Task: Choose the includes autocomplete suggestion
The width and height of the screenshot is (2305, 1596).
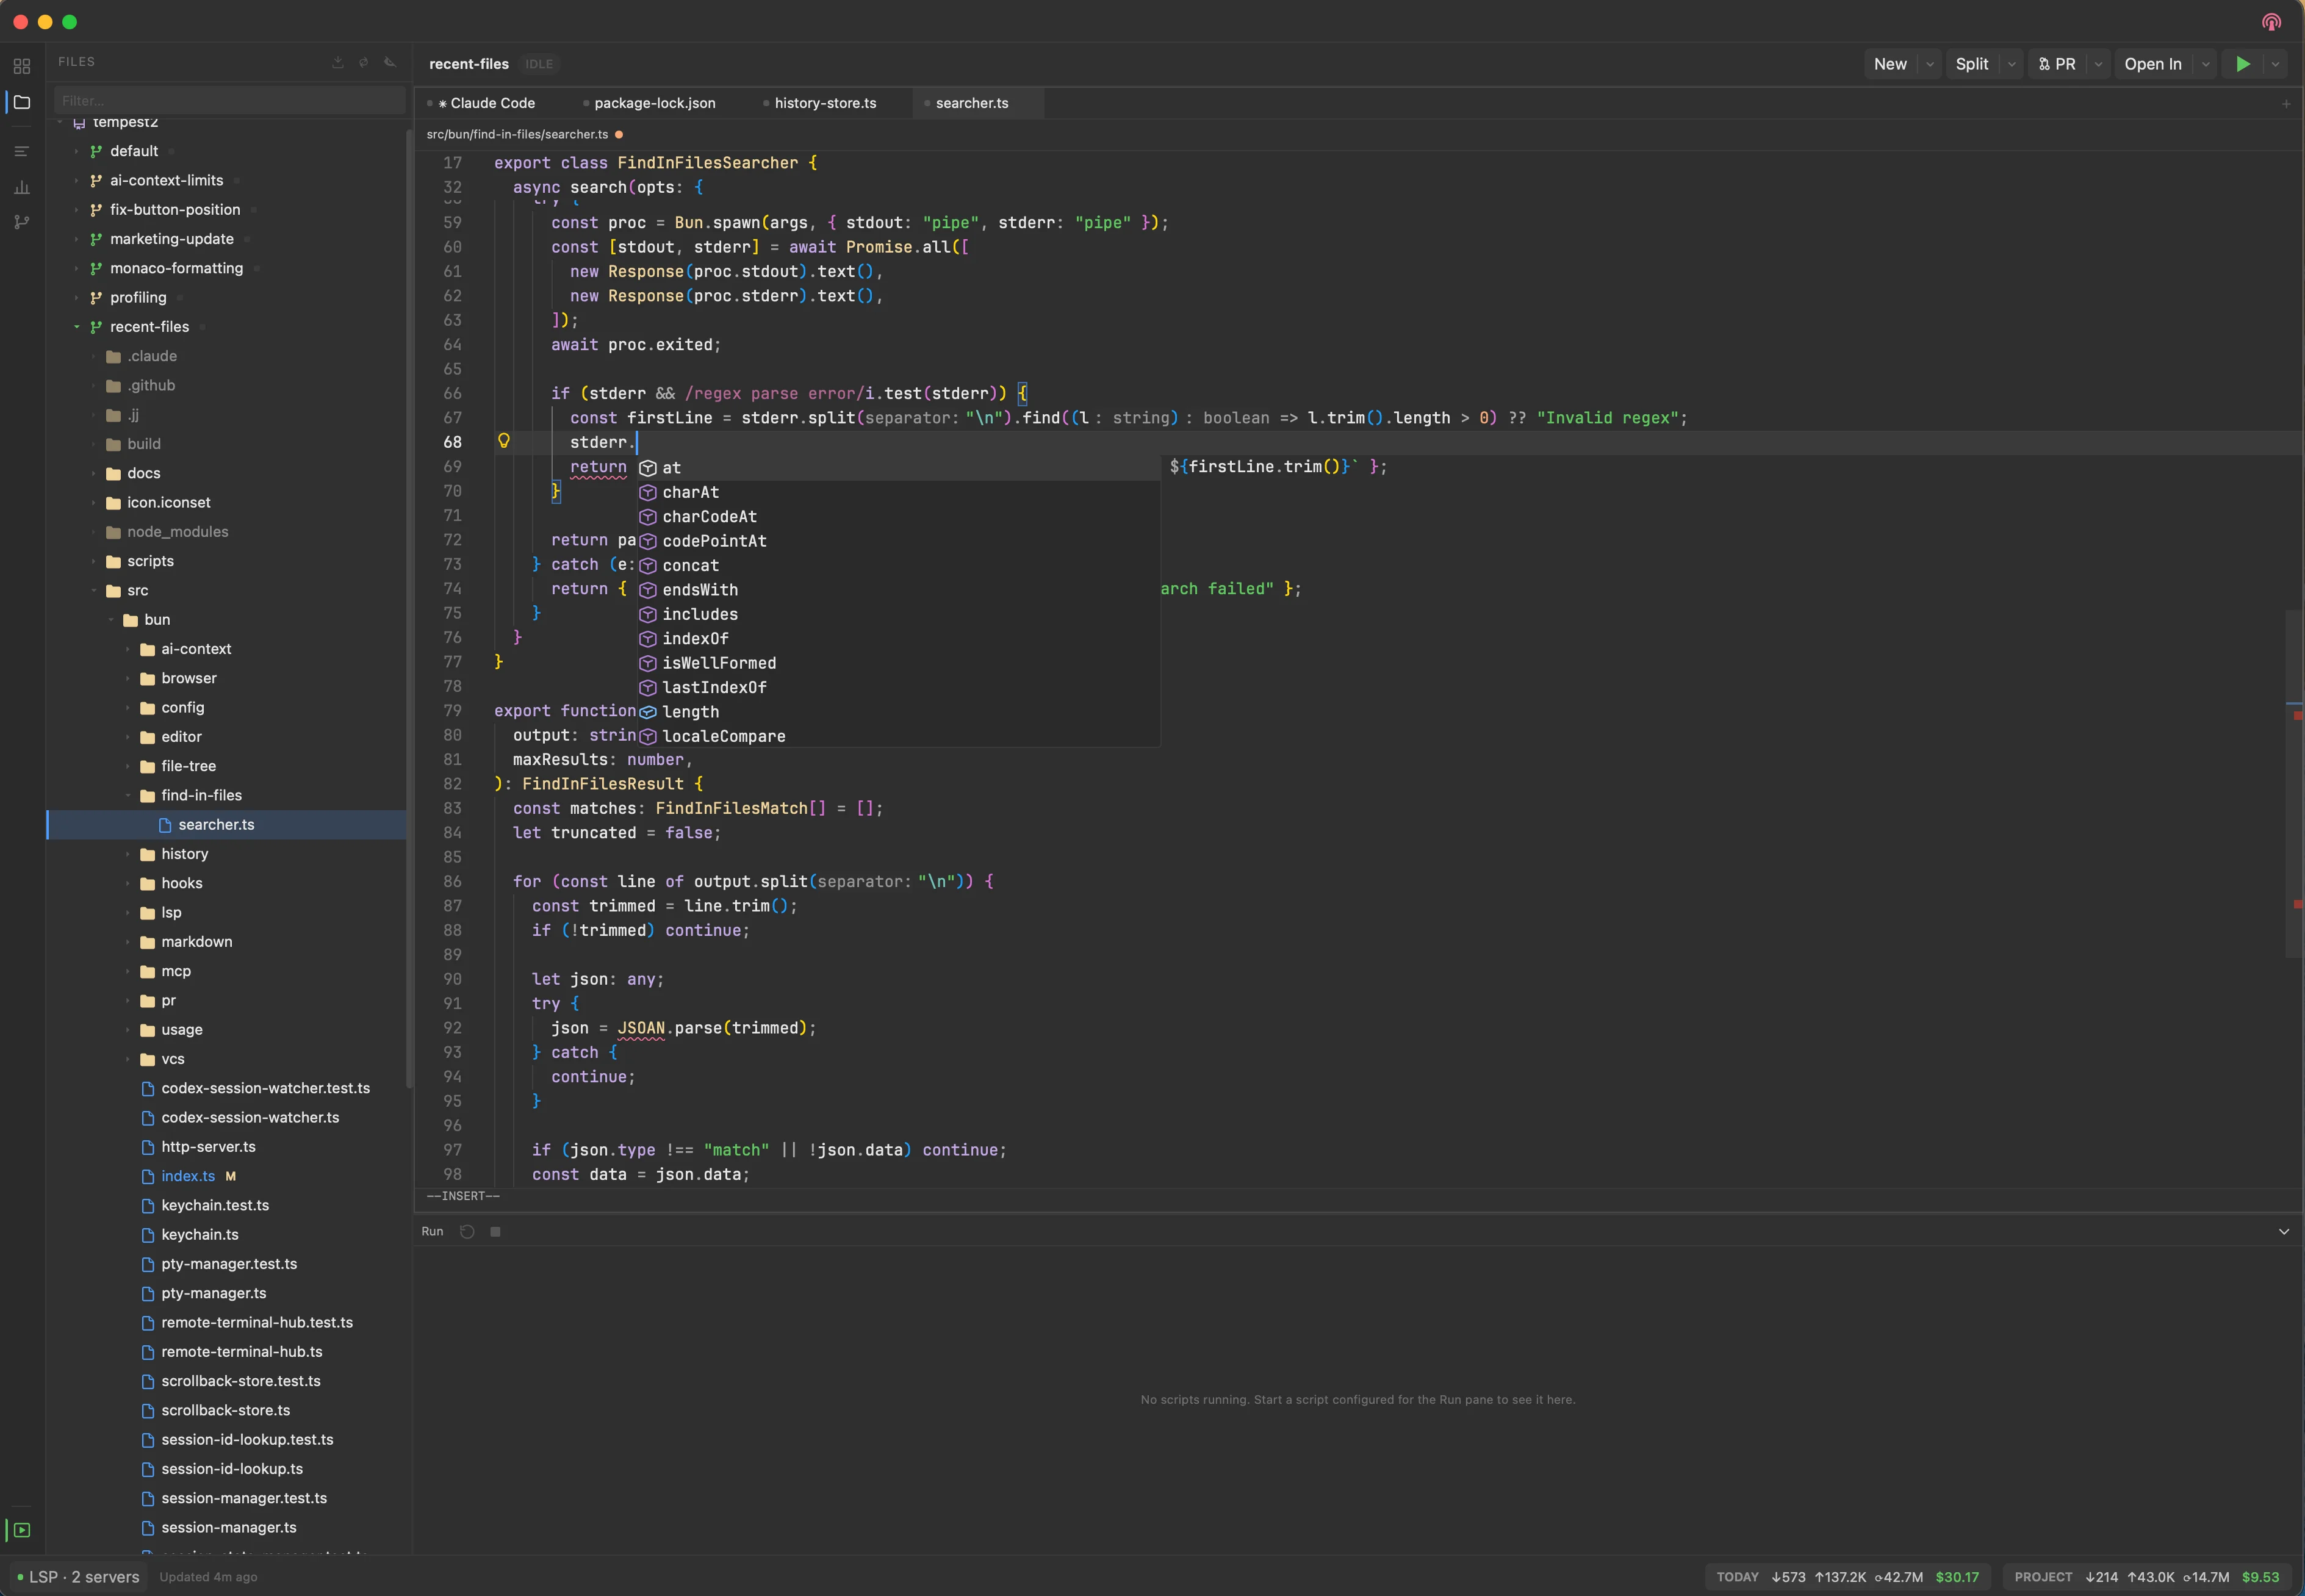Action: point(898,614)
